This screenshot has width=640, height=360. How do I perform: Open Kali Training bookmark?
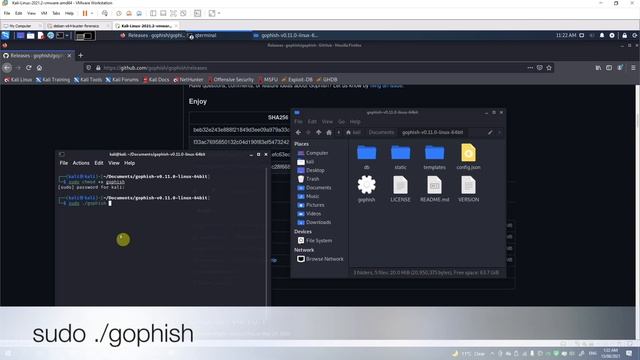(x=53, y=80)
